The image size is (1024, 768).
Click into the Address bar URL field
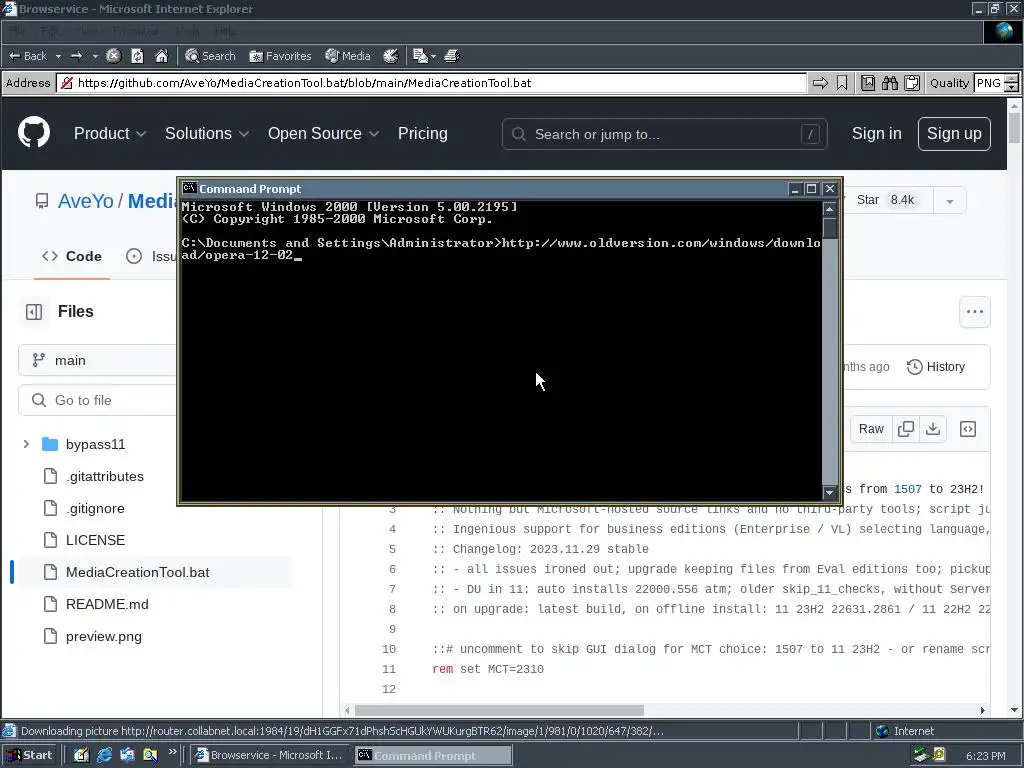tap(431, 83)
